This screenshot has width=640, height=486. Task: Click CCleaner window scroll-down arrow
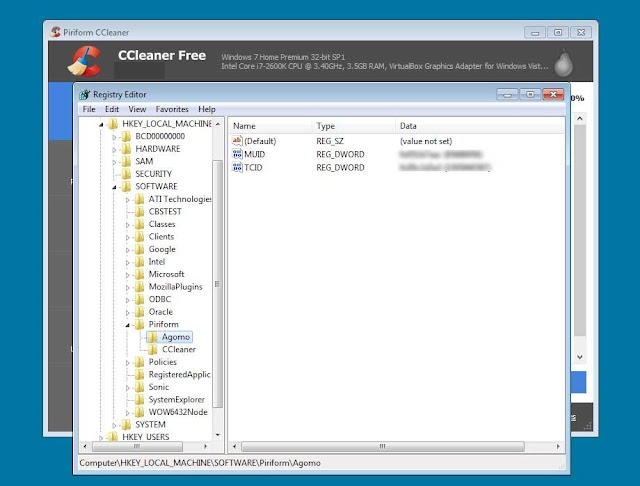pos(580,357)
